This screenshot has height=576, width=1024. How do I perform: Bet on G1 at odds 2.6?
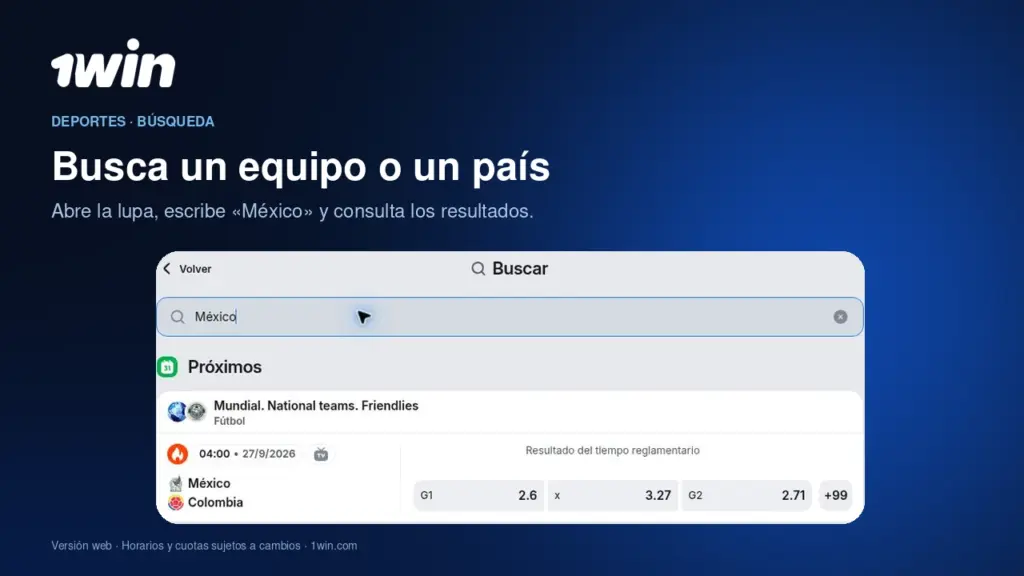point(479,495)
